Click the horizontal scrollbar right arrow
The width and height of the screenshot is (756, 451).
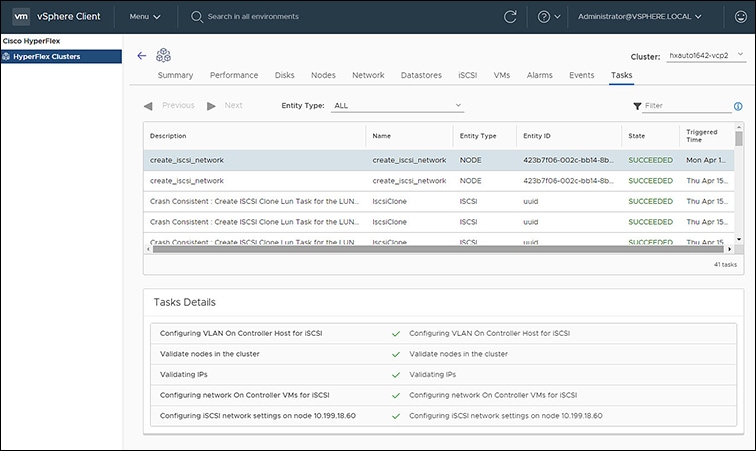(x=729, y=249)
